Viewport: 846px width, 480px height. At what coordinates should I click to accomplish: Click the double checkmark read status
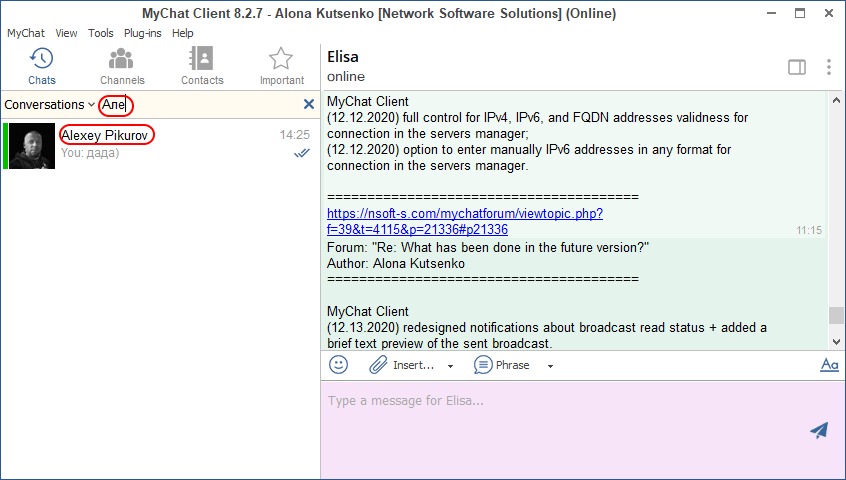302,153
